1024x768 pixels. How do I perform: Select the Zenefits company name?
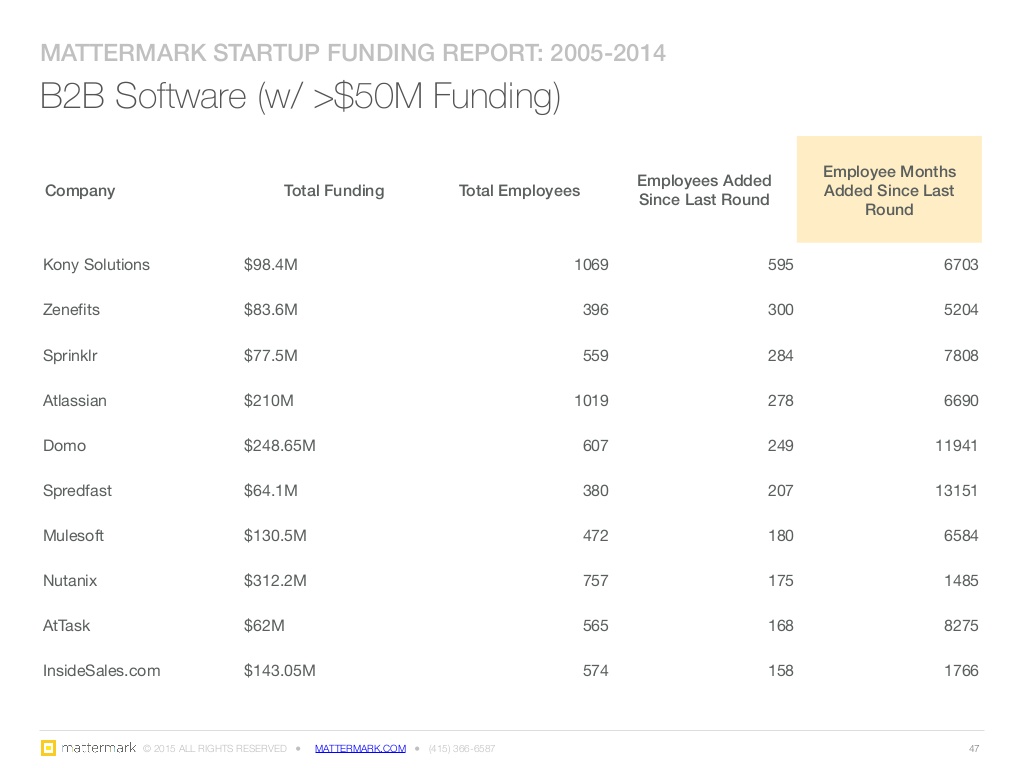(x=71, y=310)
